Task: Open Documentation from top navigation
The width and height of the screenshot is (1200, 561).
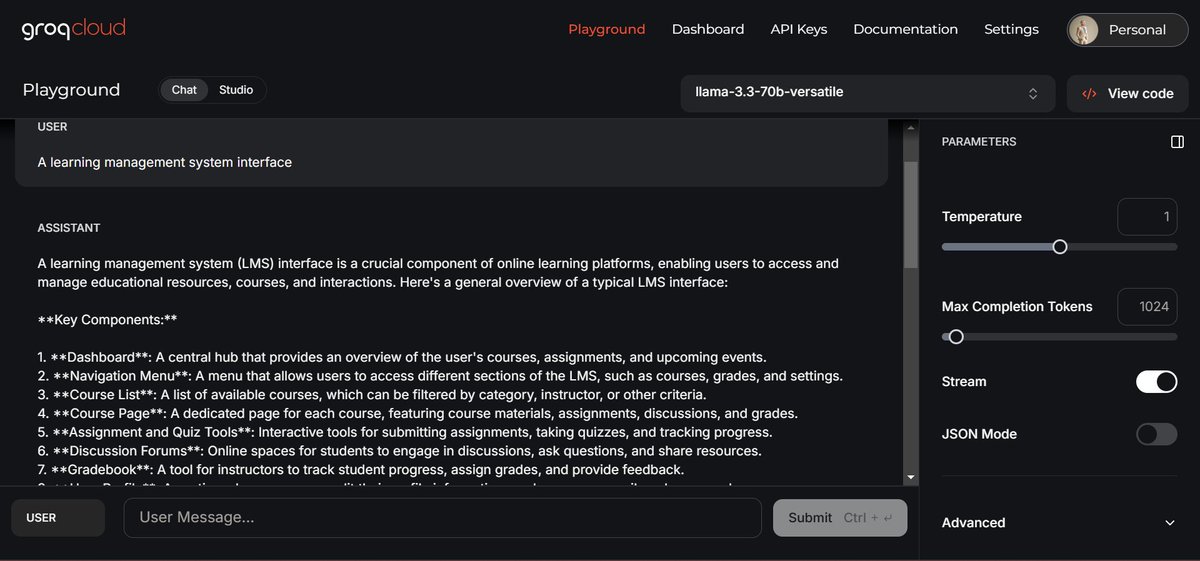Action: tap(905, 29)
